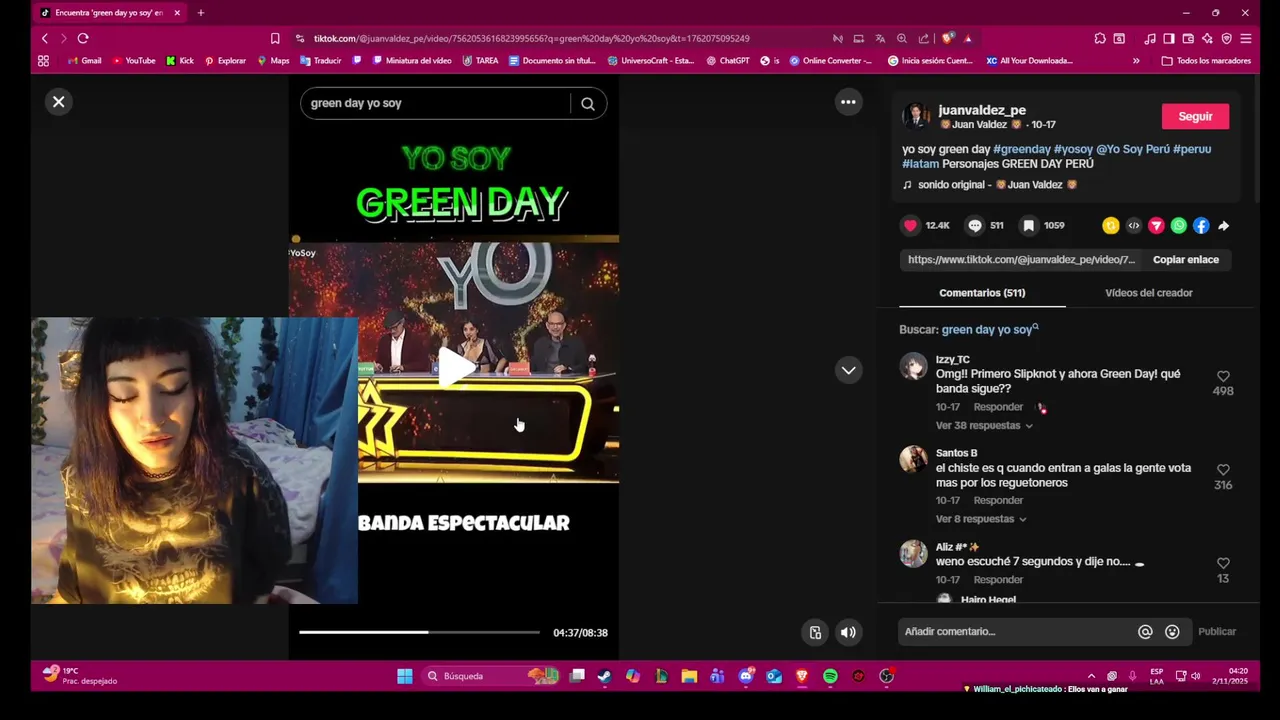Click the TikTok search field 'green day yo soy'
Image resolution: width=1280 pixels, height=720 pixels.
pos(436,103)
